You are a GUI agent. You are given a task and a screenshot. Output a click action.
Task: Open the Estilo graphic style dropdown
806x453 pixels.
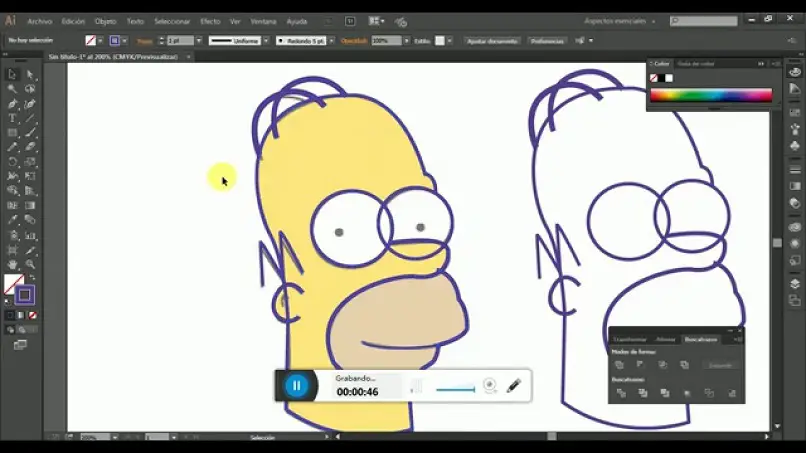point(450,41)
